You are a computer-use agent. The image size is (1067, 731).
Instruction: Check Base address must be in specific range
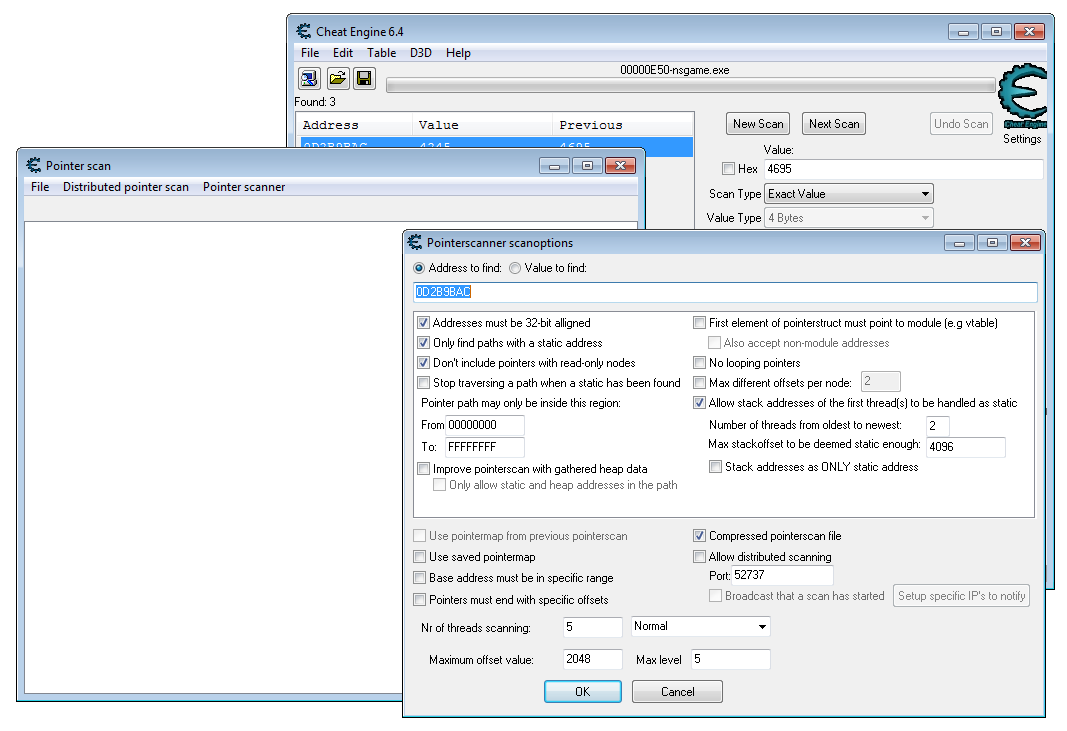pos(420,578)
